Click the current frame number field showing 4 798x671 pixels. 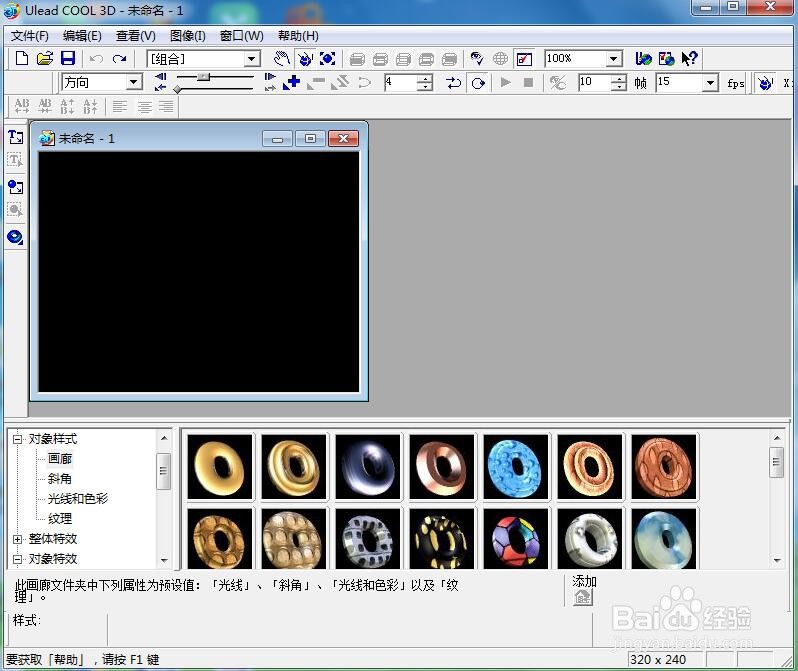coord(400,82)
